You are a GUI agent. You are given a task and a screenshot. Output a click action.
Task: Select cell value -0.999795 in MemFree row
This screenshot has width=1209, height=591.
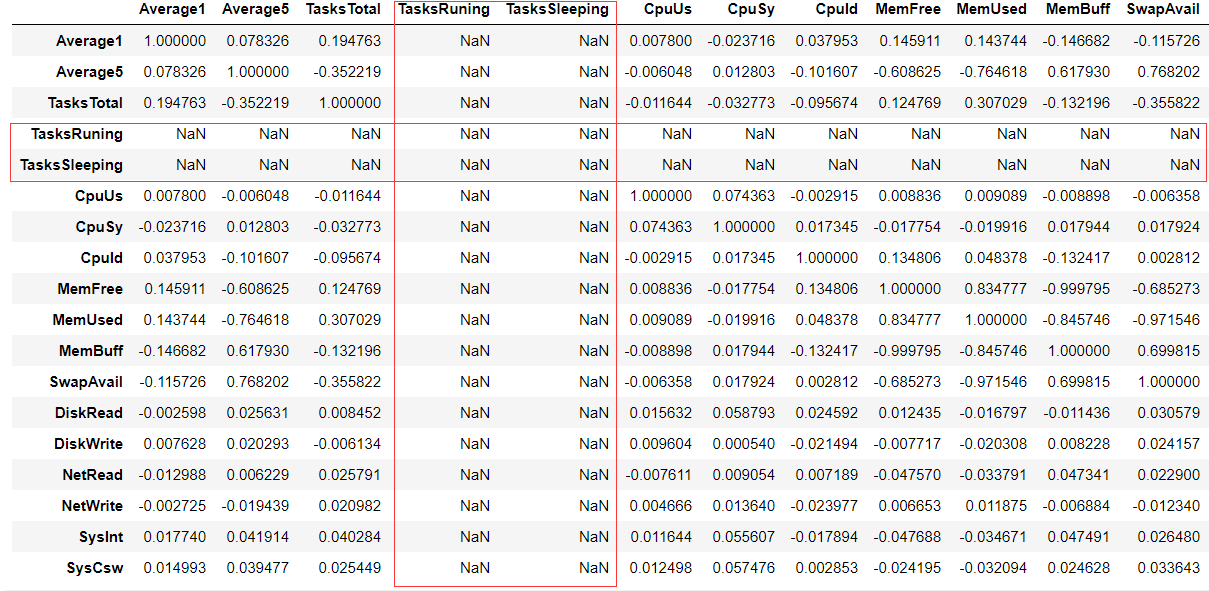[1075, 289]
